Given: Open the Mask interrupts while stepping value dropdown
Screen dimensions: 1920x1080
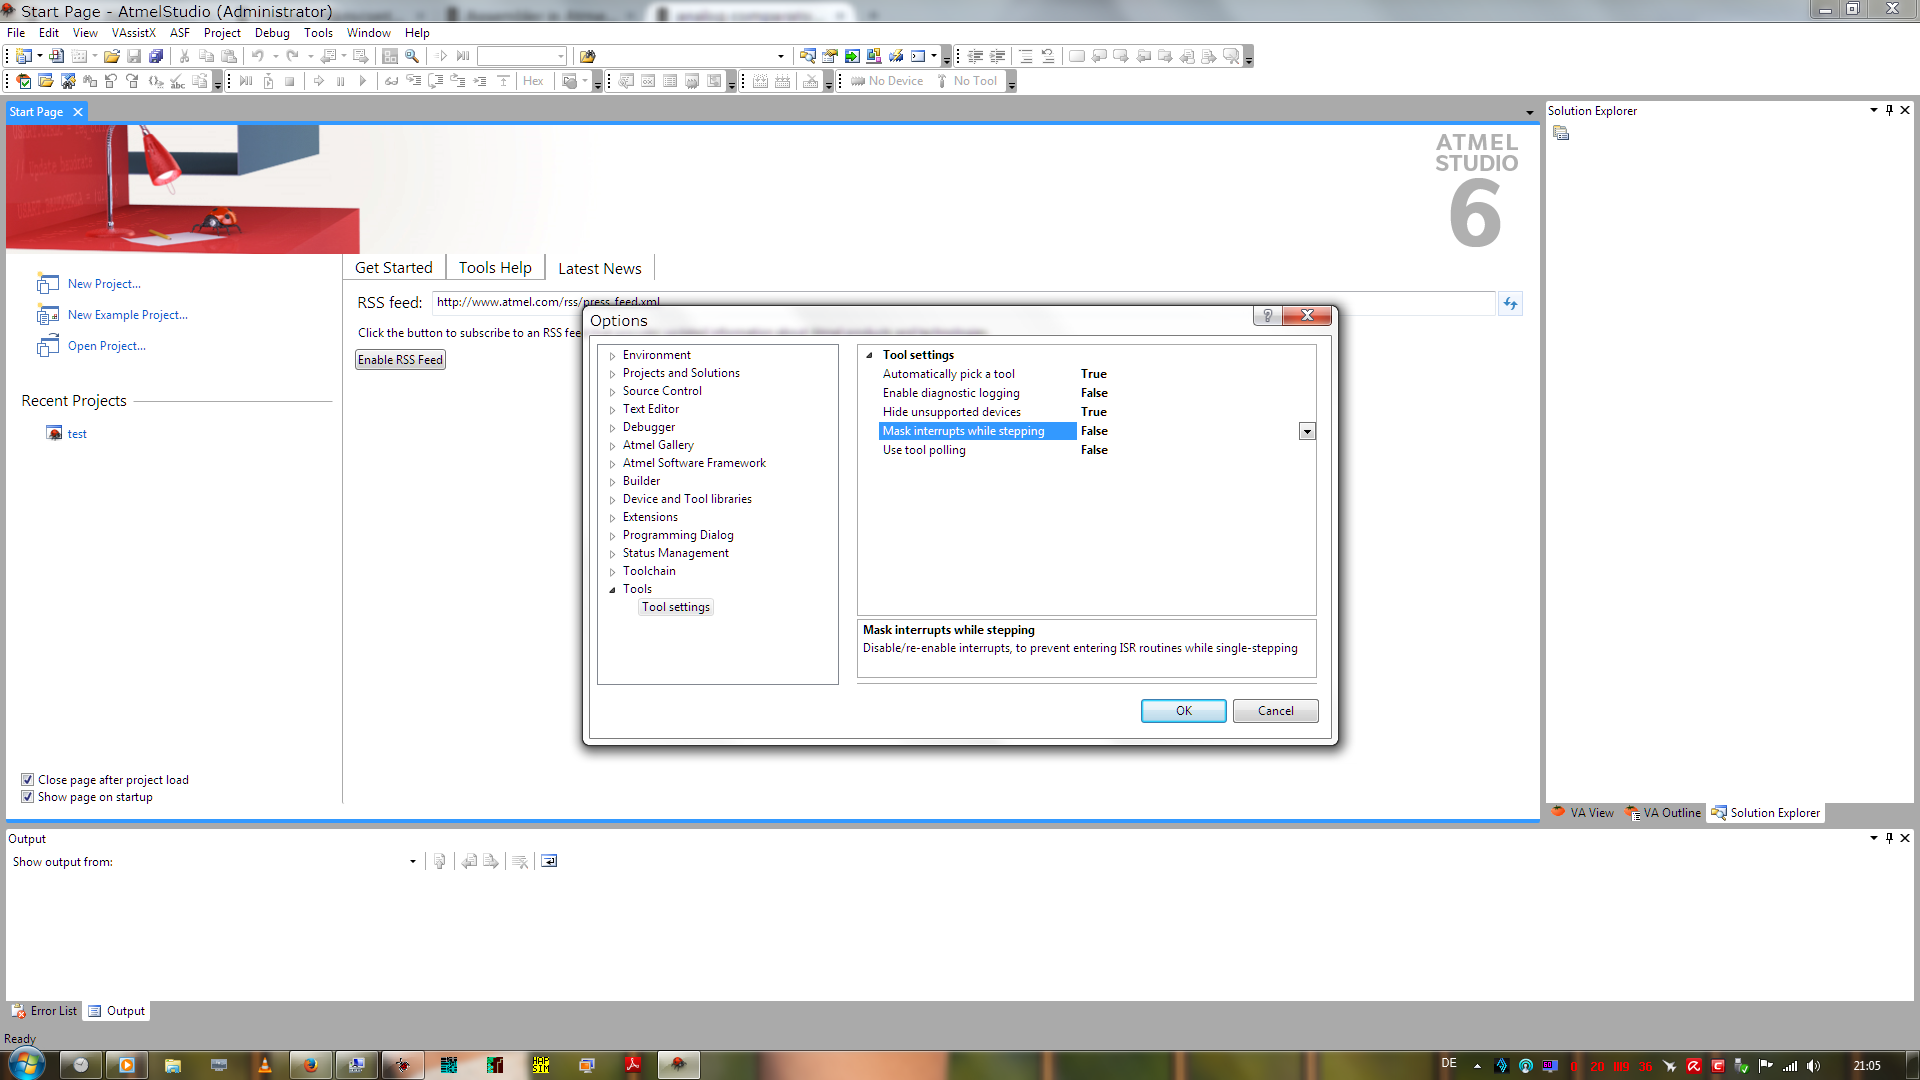Looking at the screenshot, I should 1307,431.
